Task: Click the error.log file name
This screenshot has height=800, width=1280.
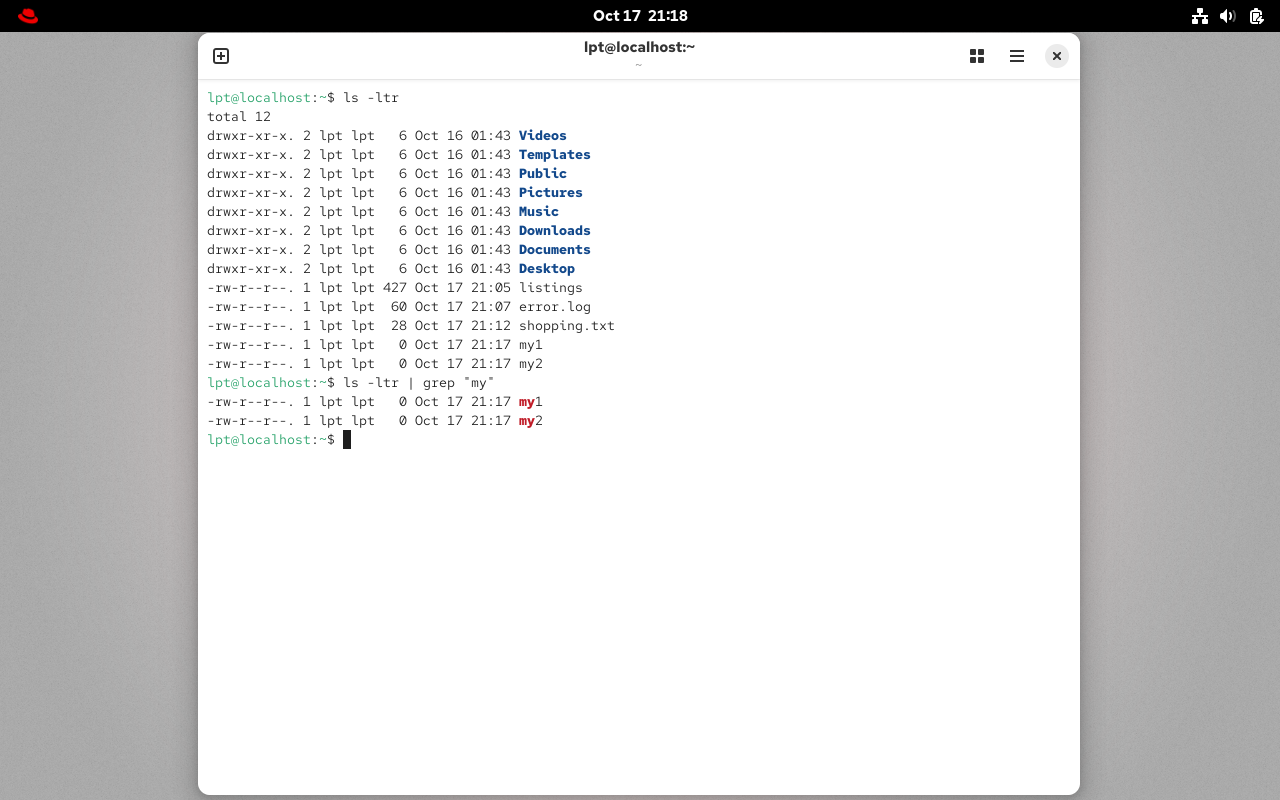Action: point(554,306)
